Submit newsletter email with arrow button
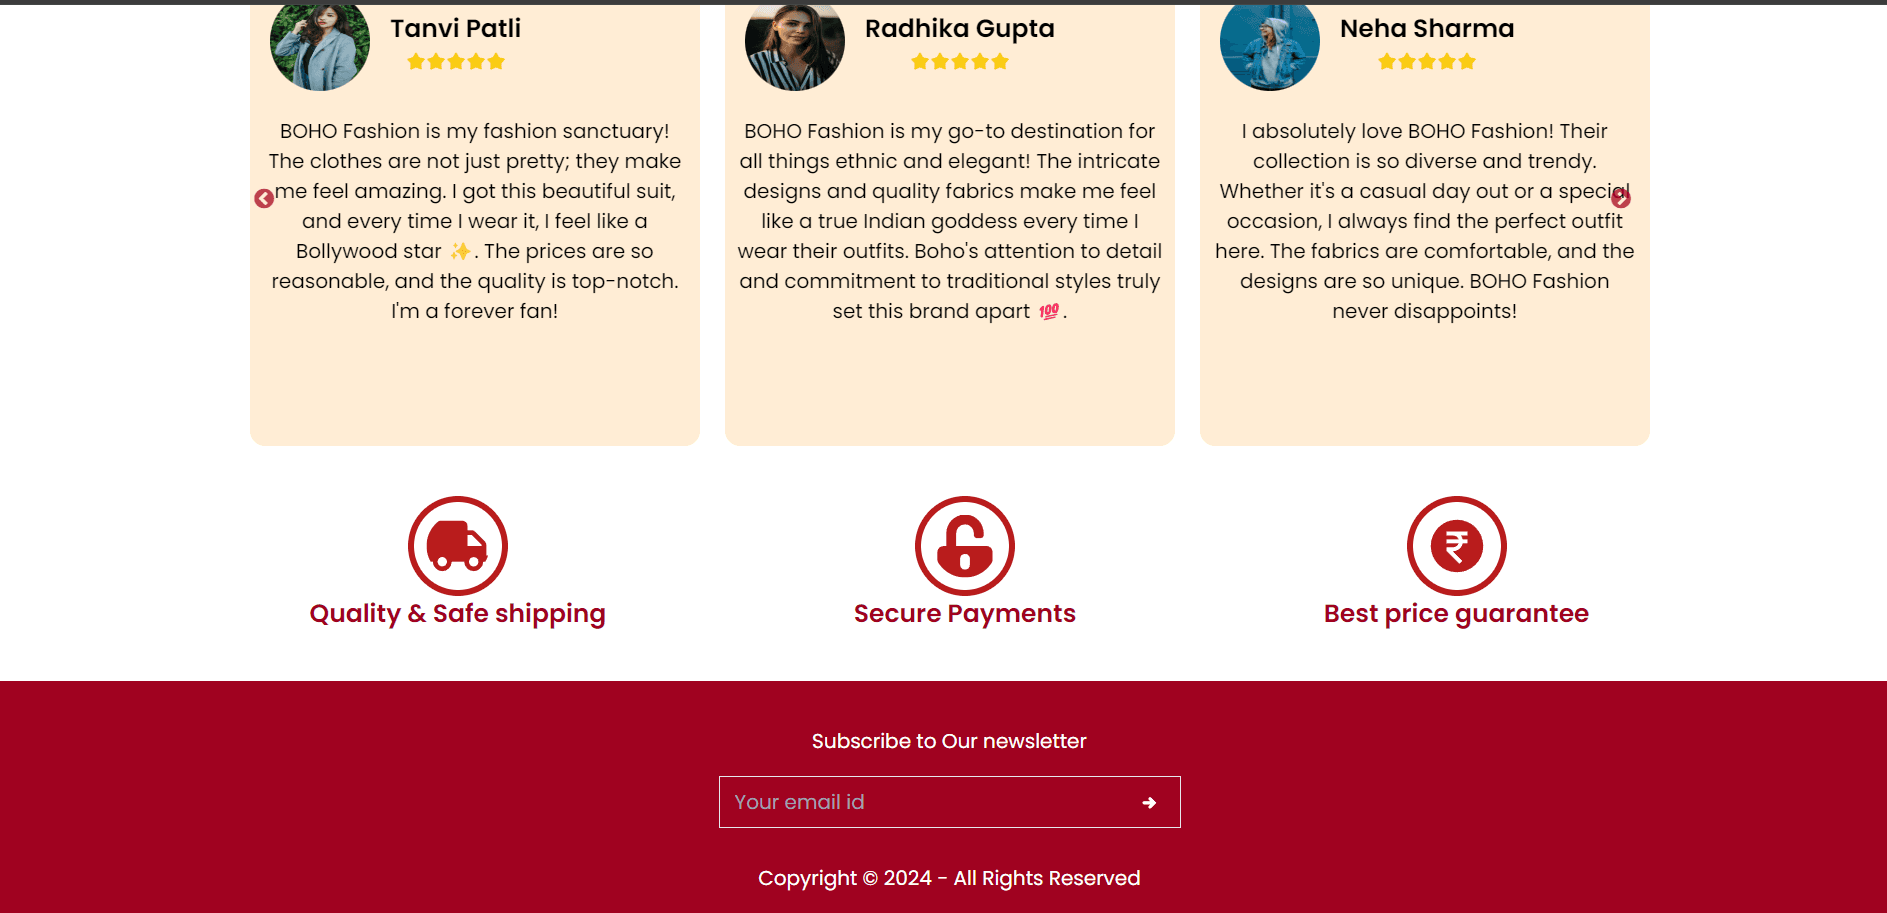The image size is (1887, 913). [1149, 803]
